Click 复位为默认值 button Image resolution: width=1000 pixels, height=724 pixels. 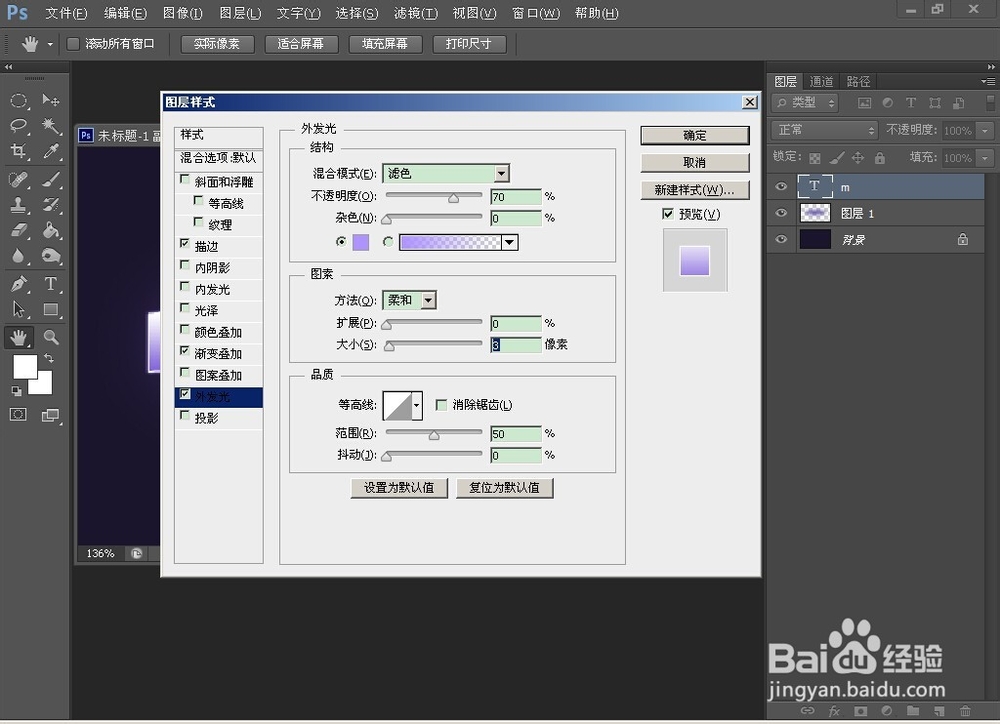click(x=504, y=487)
